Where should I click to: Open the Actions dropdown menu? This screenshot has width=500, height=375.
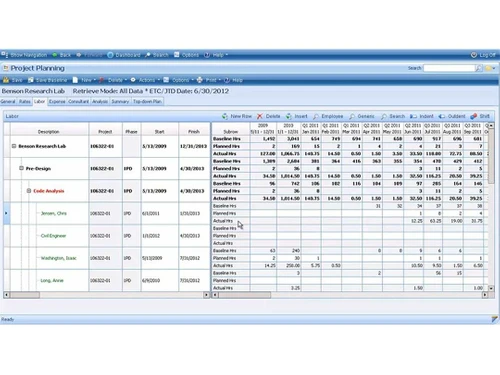(145, 80)
